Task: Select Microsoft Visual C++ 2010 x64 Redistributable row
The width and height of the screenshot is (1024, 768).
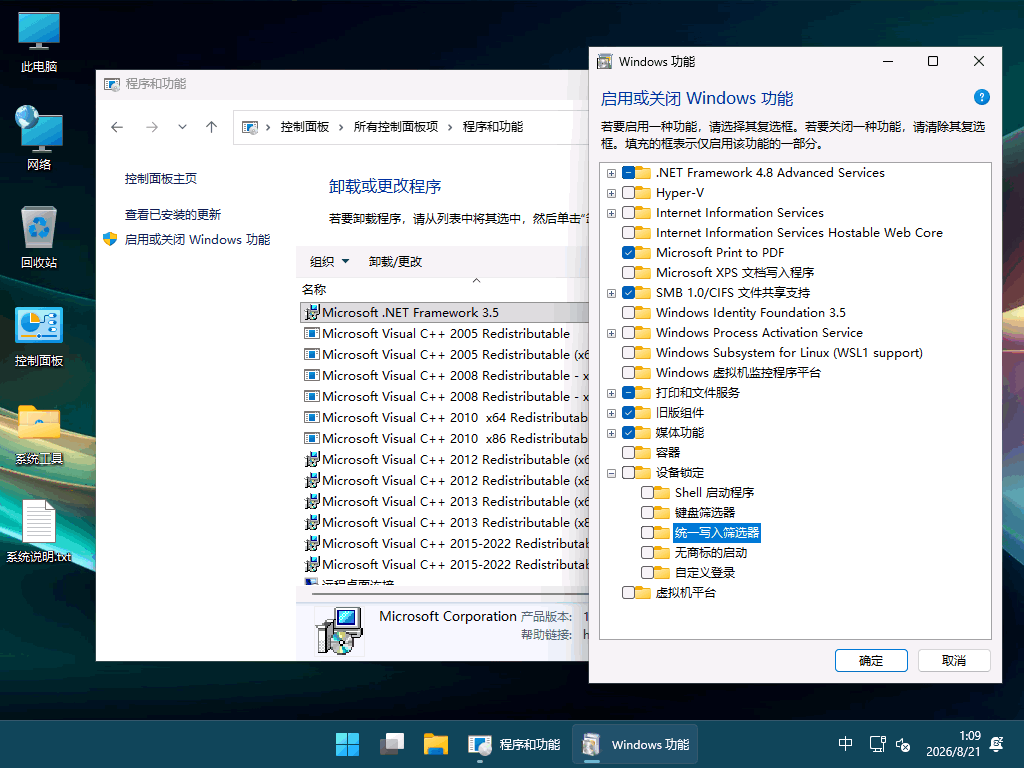Action: tap(445, 417)
